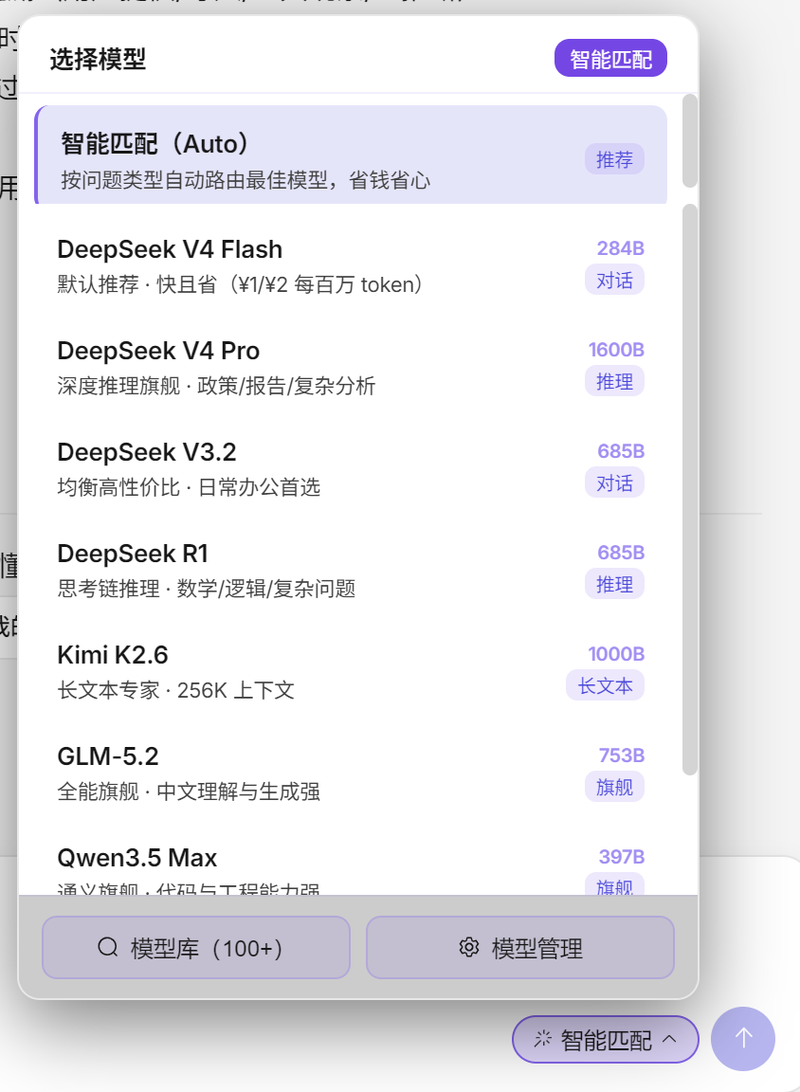The height and width of the screenshot is (1092, 800).
Task: Select Kimi K2.6 model
Action: [x=351, y=671]
